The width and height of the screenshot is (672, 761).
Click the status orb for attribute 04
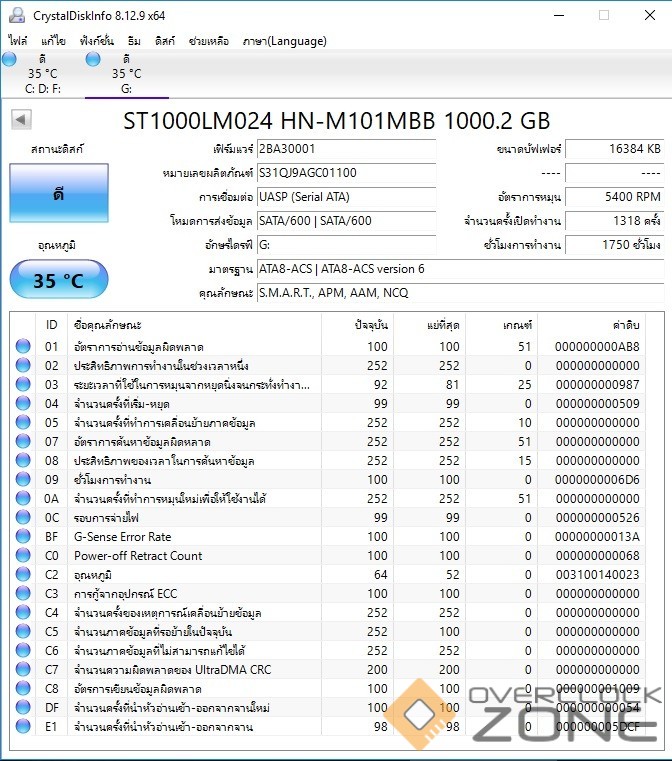23,403
